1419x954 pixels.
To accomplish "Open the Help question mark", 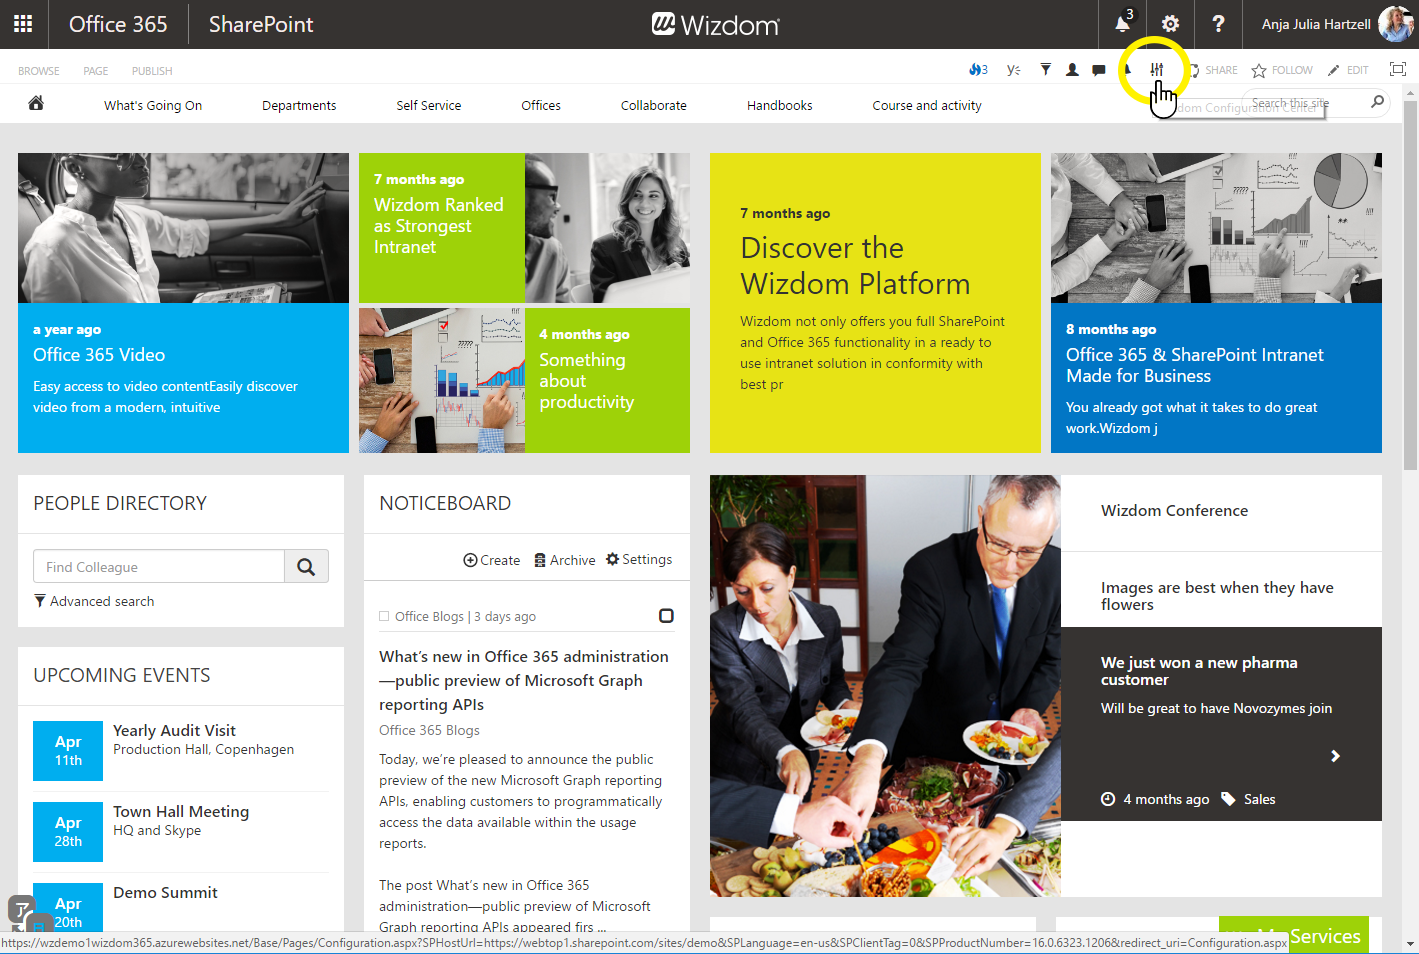I will pyautogui.click(x=1218, y=24).
